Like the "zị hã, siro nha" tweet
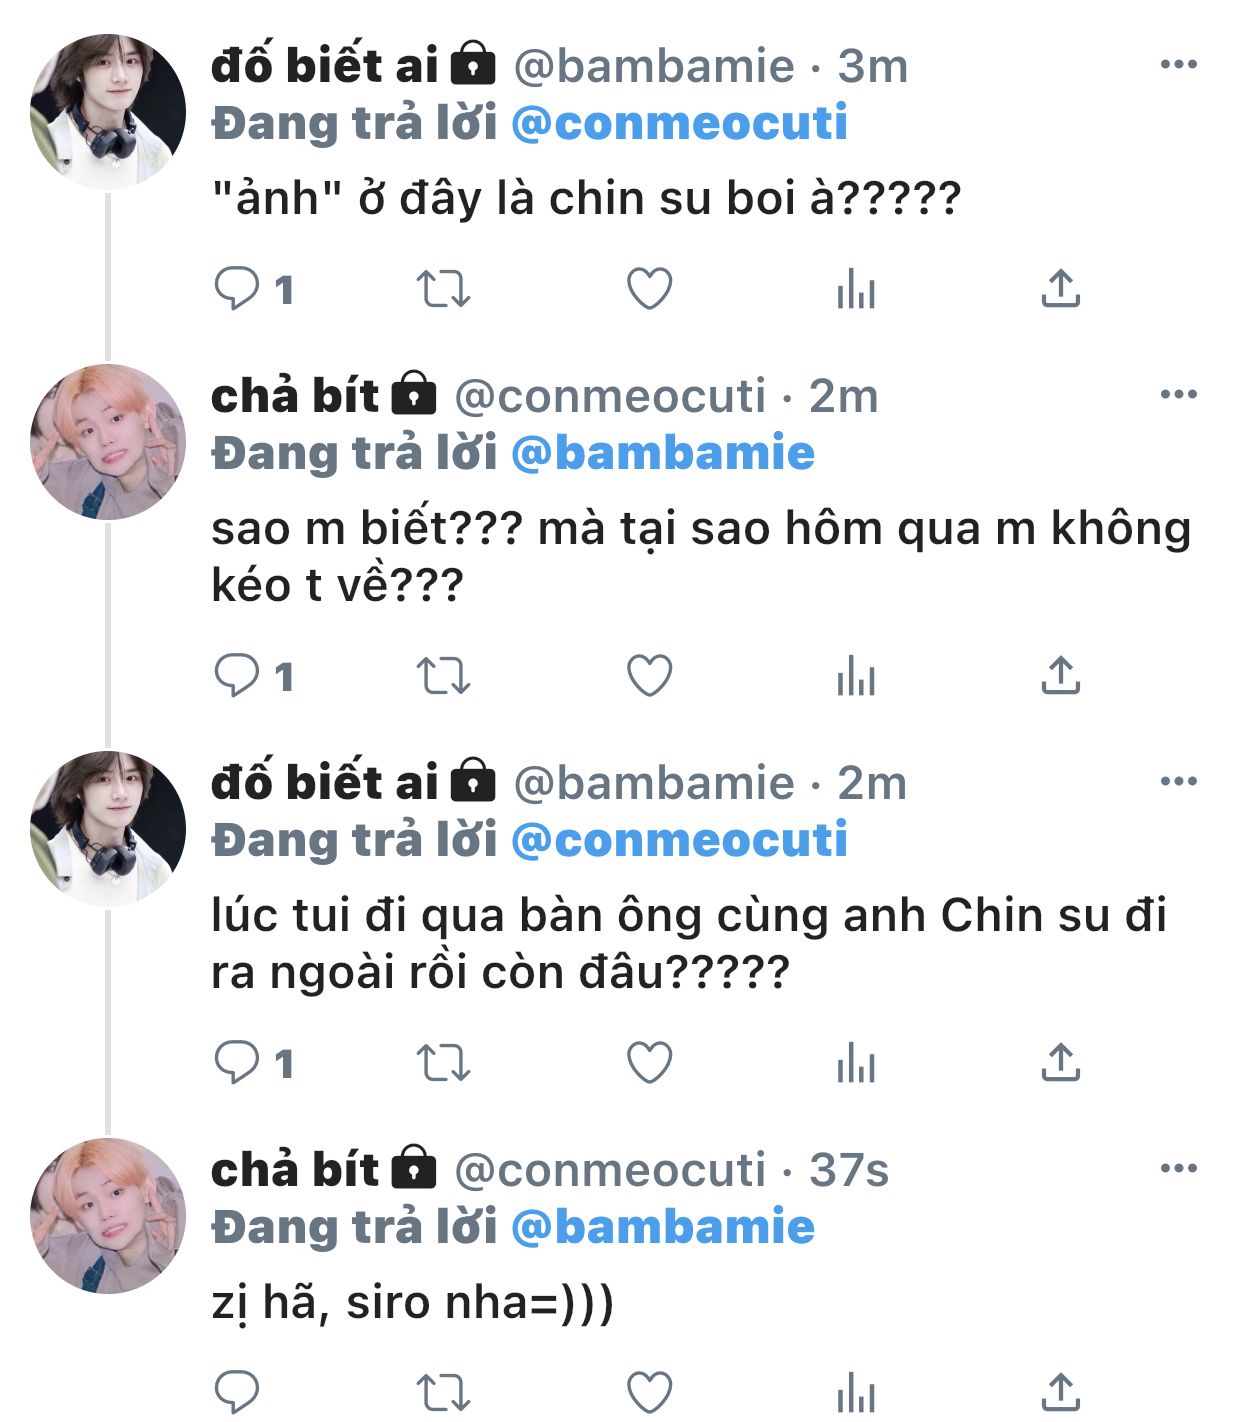The height and width of the screenshot is (1422, 1242). coord(649,1392)
